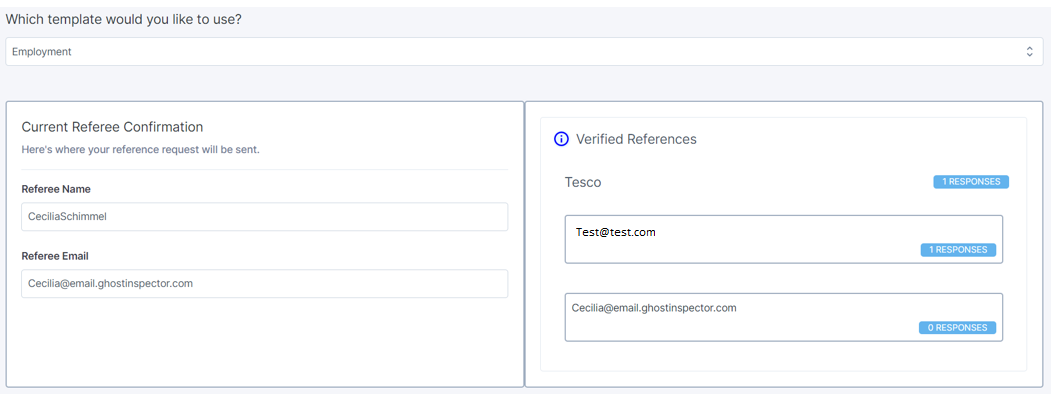Open the Test@test.com reference card
This screenshot has width=1054, height=394.
784,239
